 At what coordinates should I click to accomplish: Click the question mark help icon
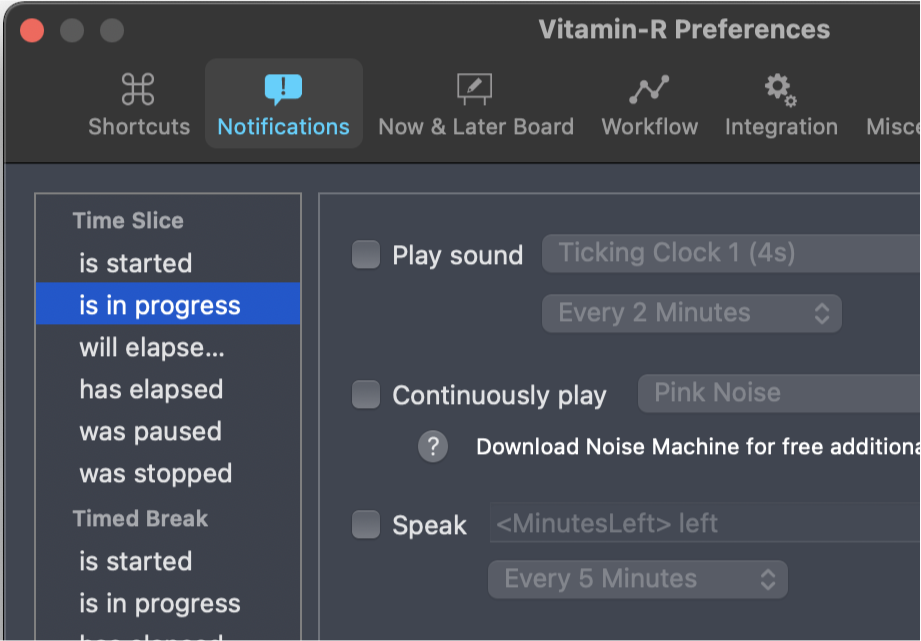pos(433,447)
